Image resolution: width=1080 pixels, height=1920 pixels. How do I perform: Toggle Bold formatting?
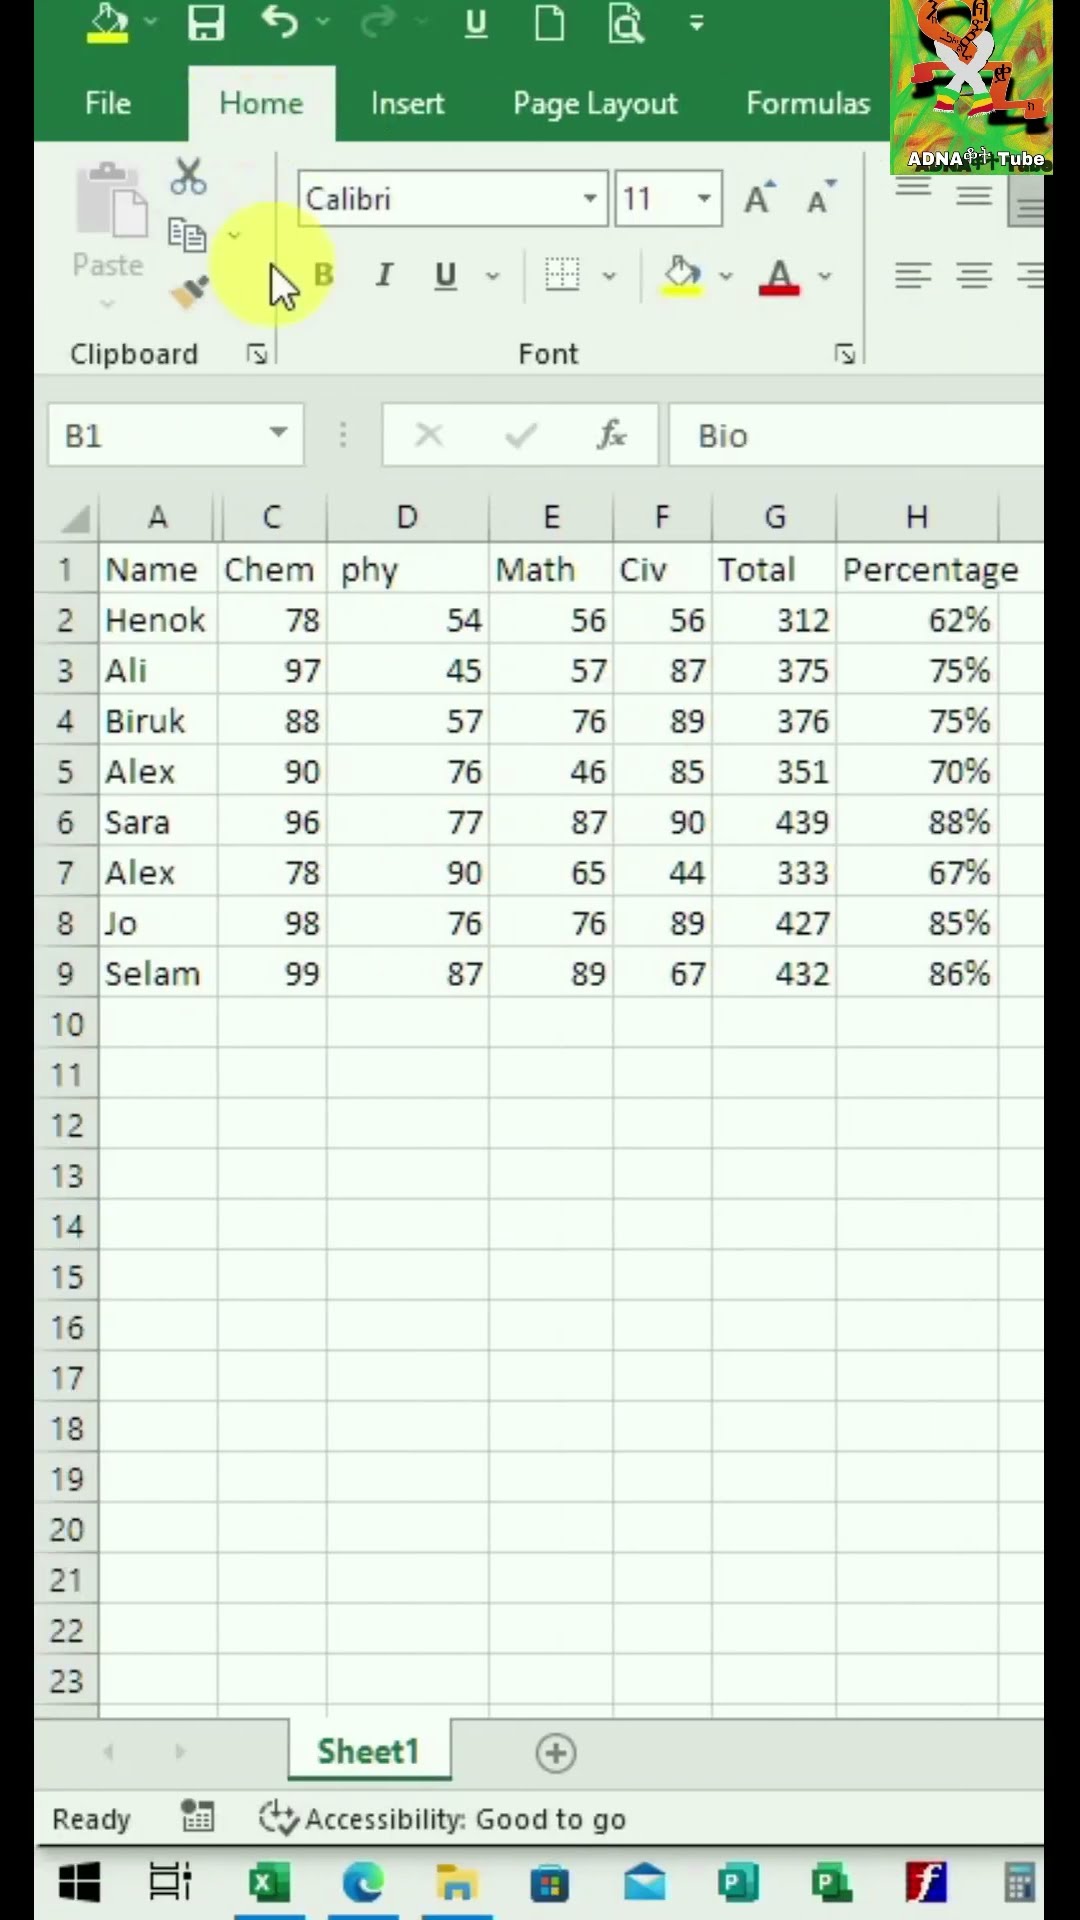pos(323,275)
